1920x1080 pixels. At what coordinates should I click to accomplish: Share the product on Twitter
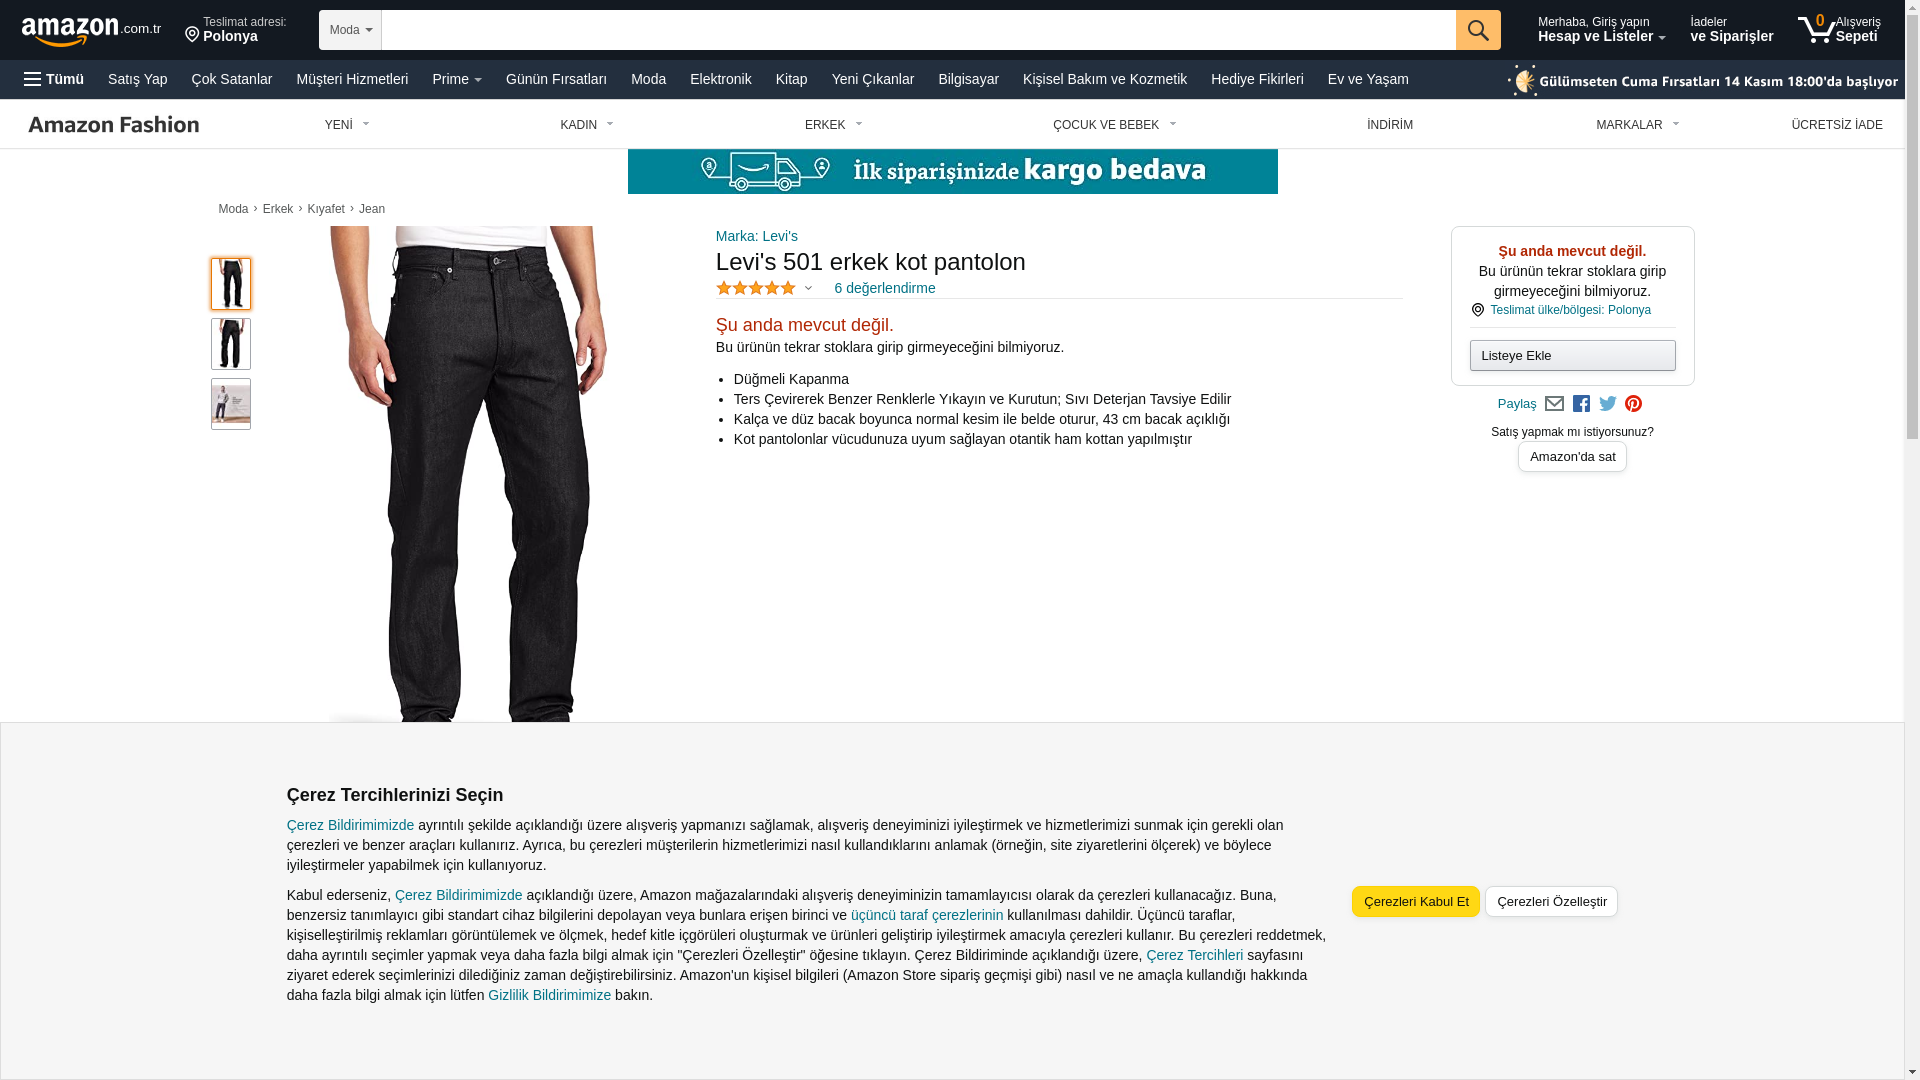click(x=1607, y=404)
